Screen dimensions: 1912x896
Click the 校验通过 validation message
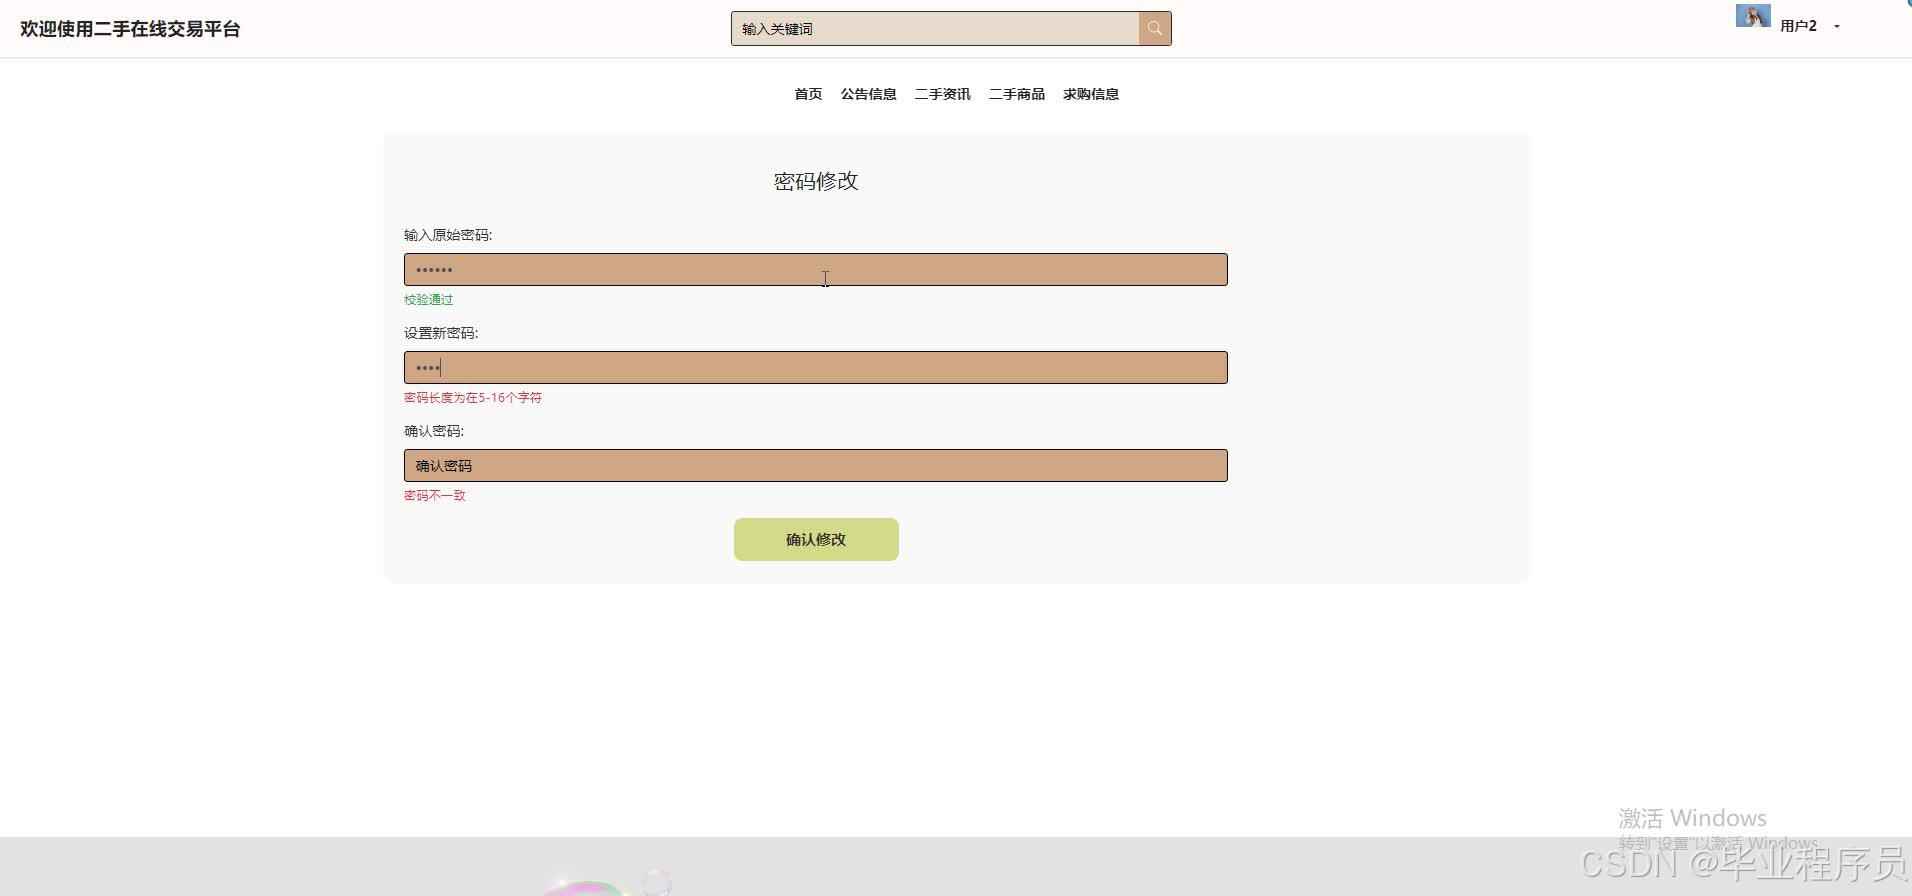(x=429, y=299)
